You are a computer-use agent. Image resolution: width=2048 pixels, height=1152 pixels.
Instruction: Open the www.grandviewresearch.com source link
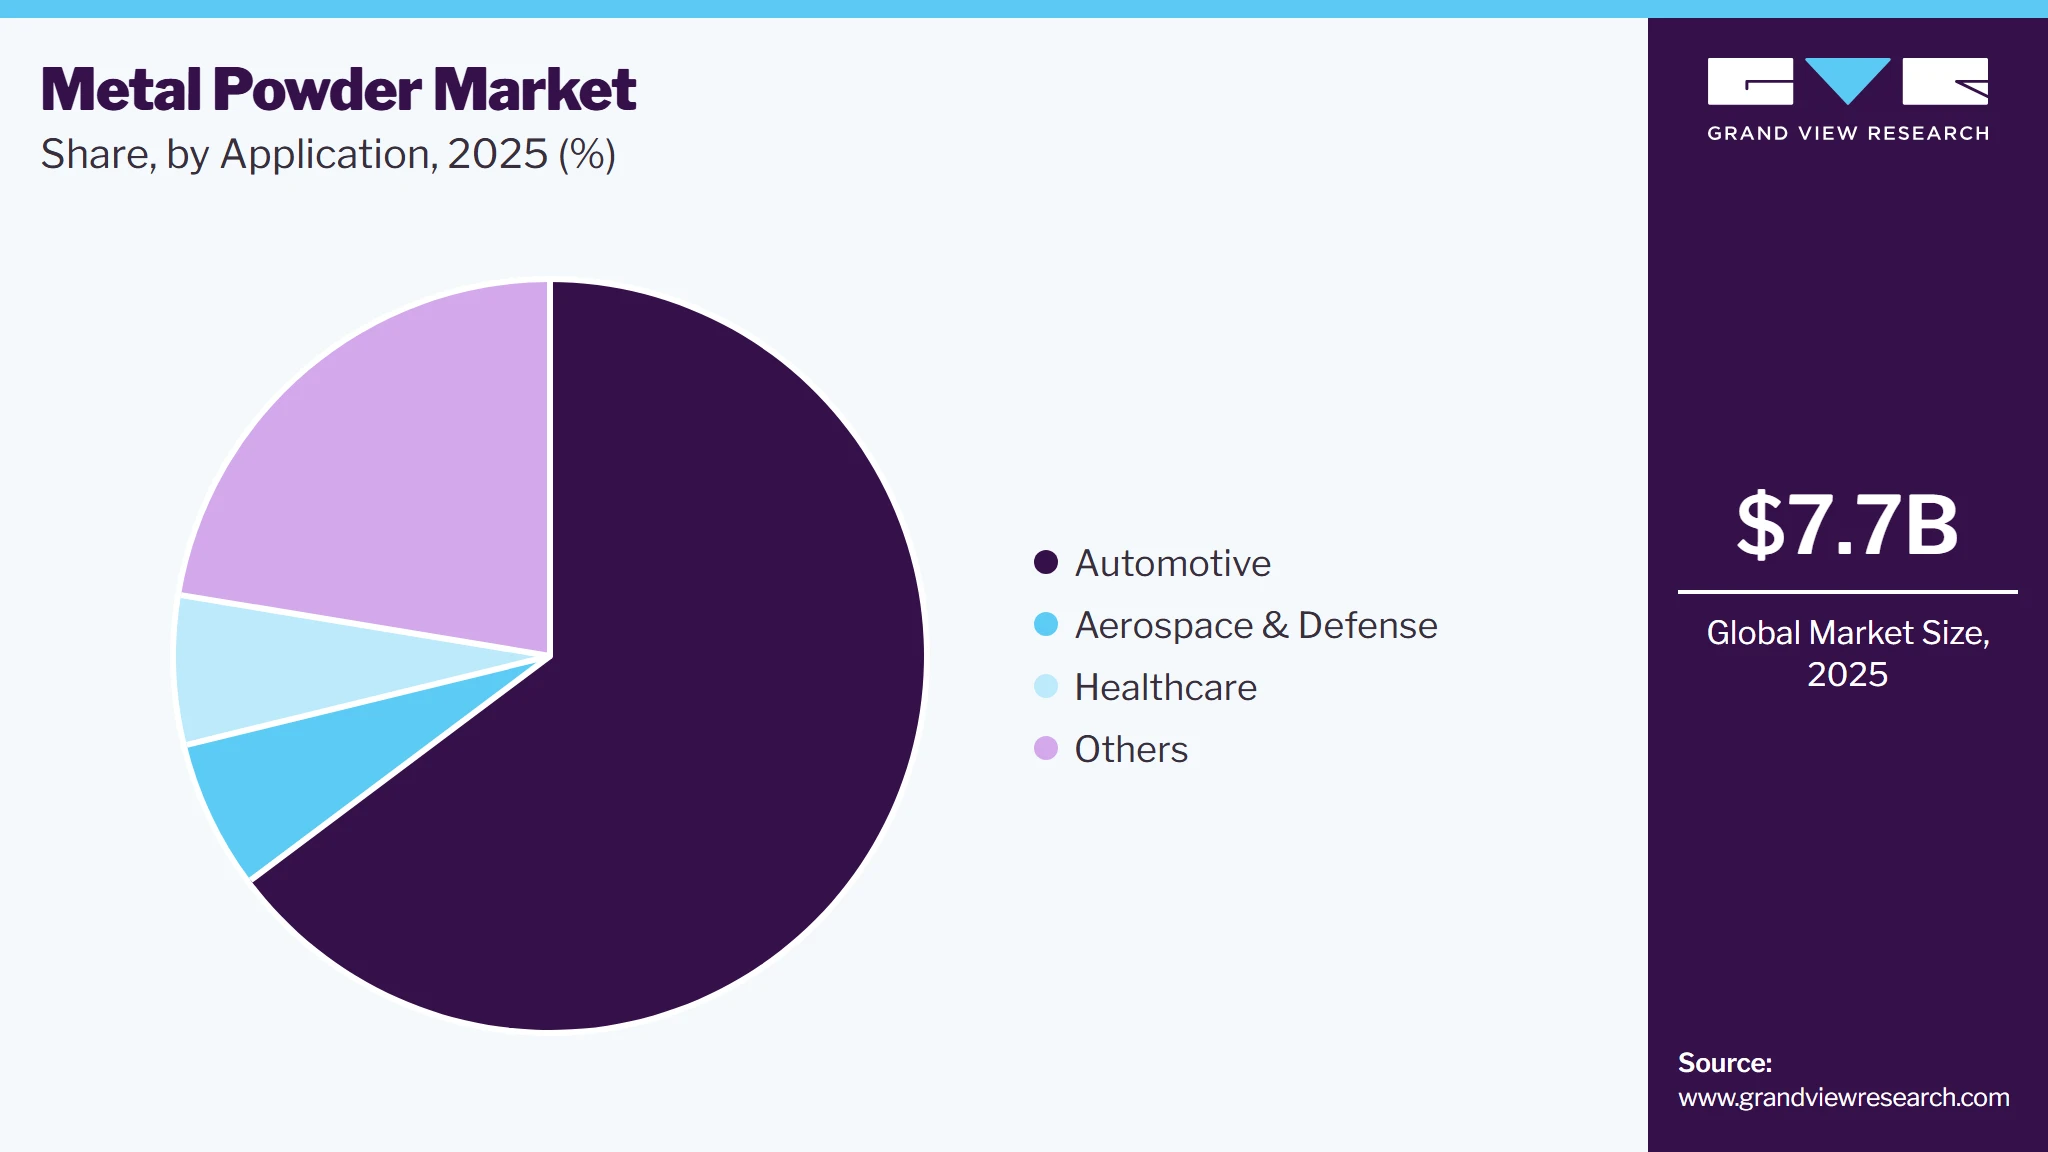click(x=1843, y=1097)
